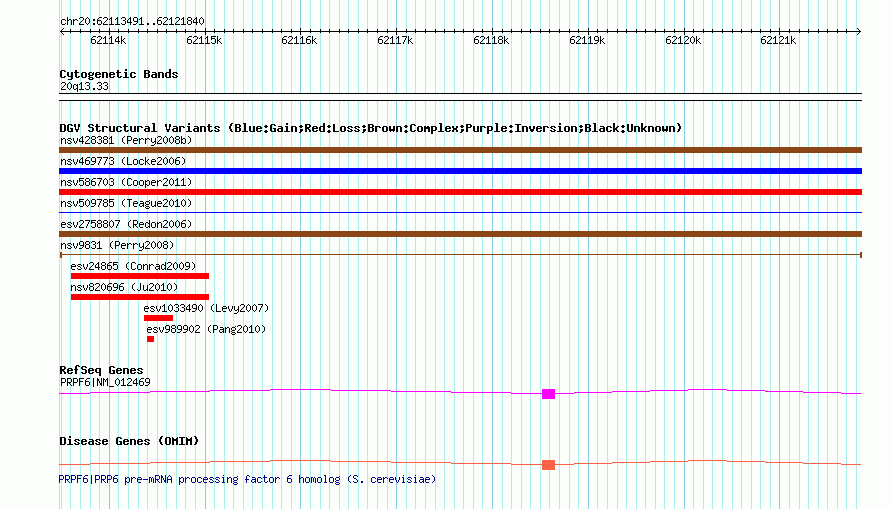Click the 62119k ruler tick label
Image resolution: width=890 pixels, height=509 pixels.
587,40
